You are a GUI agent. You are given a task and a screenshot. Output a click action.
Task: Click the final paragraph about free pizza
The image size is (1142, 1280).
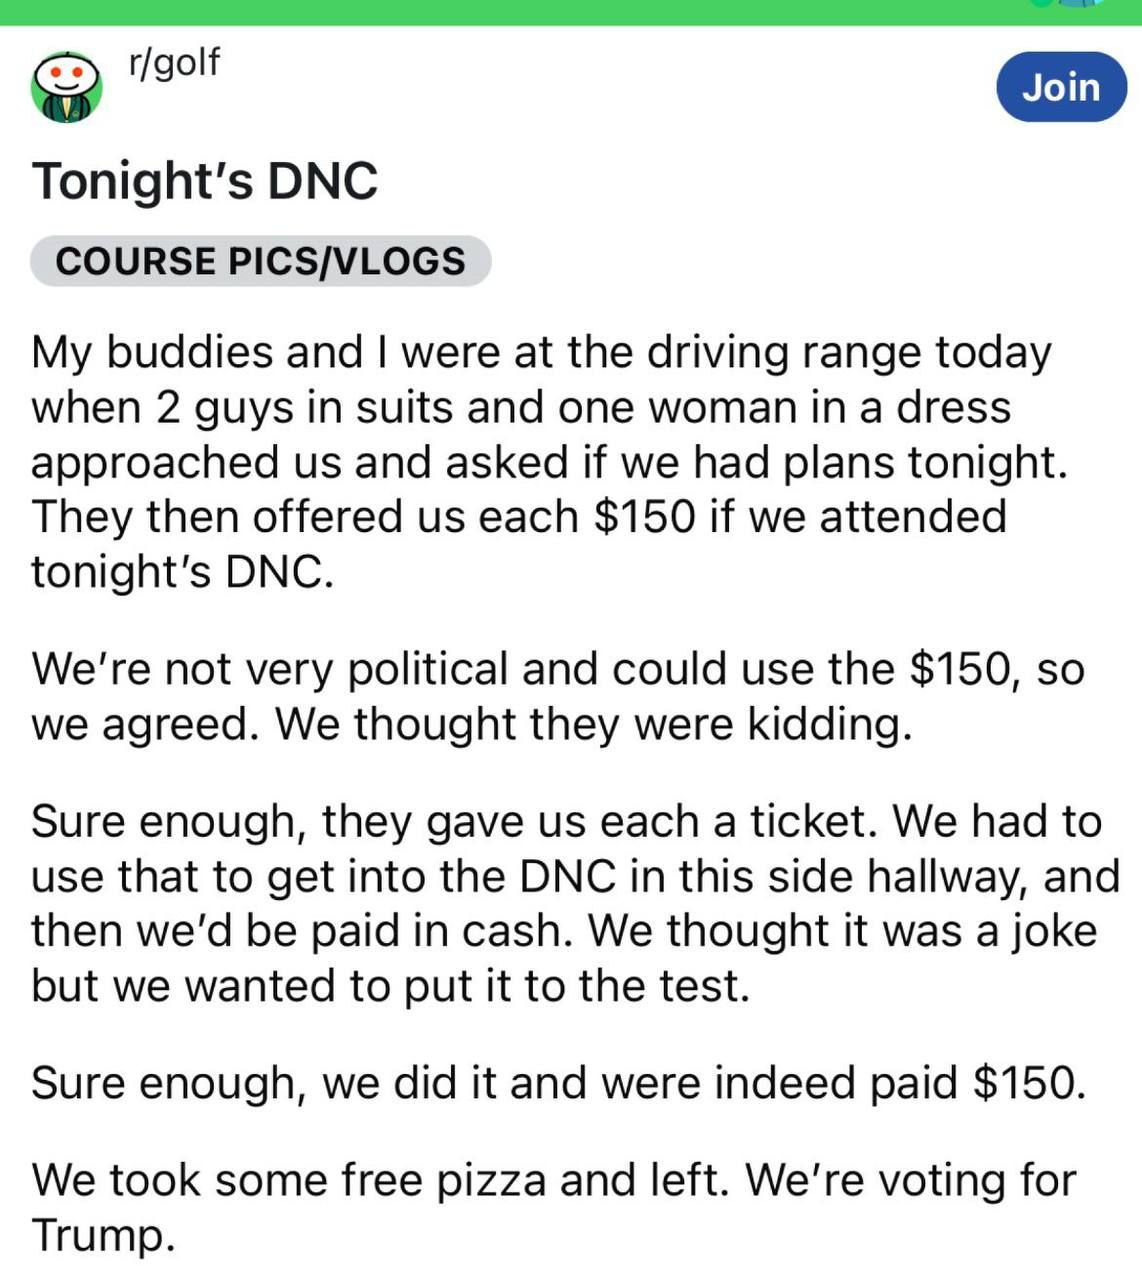coord(553,1207)
